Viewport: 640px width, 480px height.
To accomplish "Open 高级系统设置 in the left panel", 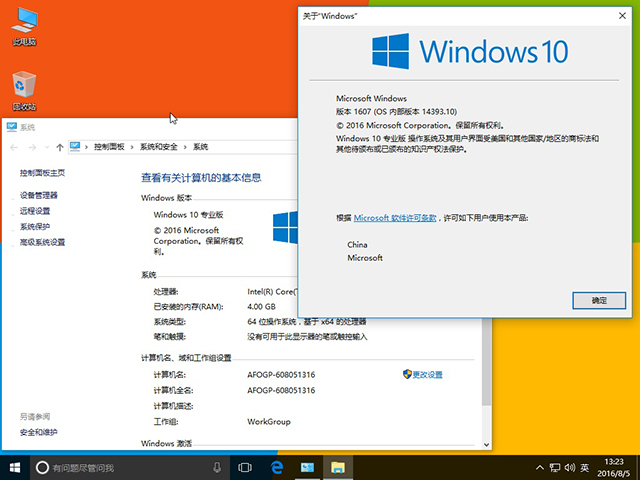I will click(x=42, y=242).
